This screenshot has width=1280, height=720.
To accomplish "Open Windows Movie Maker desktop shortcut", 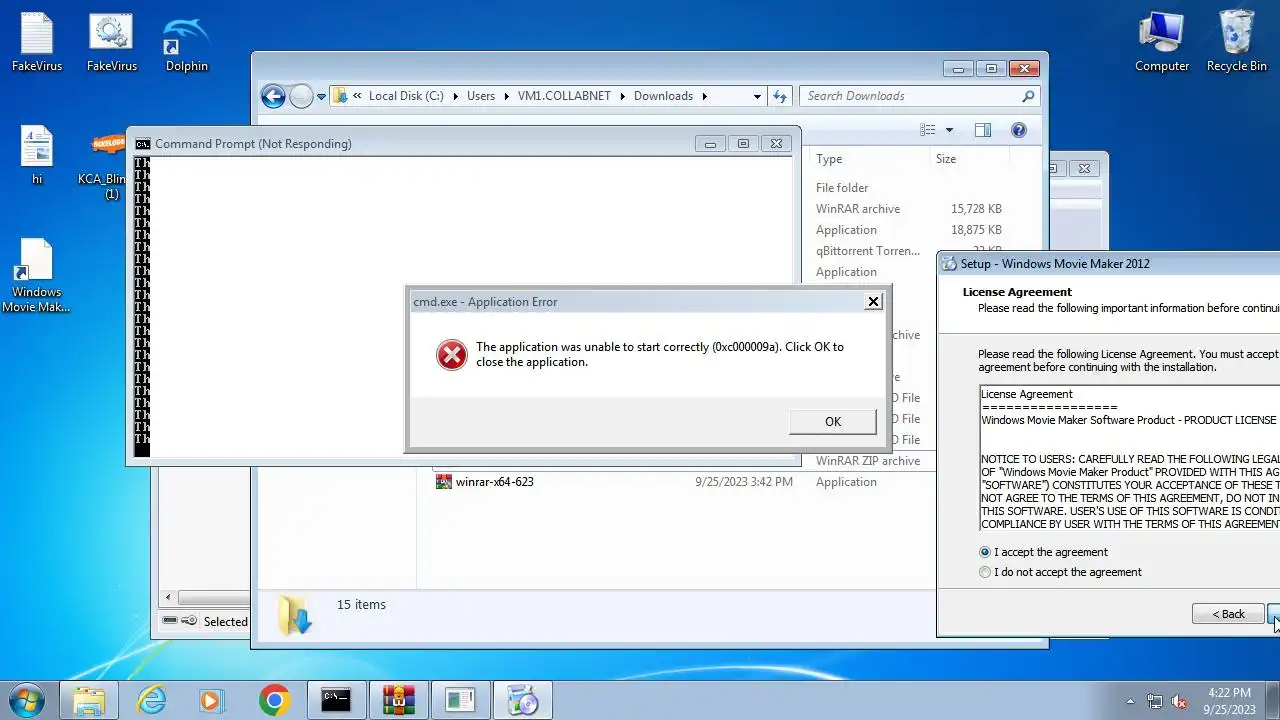I will click(36, 276).
